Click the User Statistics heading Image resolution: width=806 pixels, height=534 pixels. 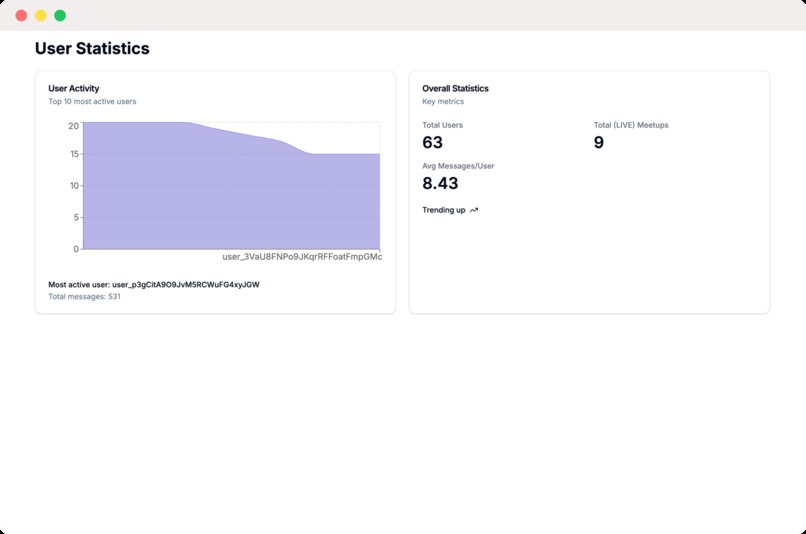pyautogui.click(x=92, y=48)
